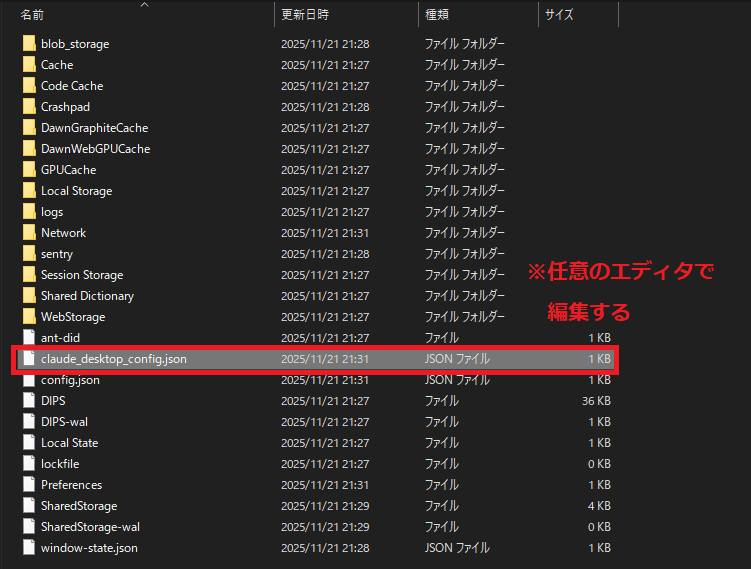
Task: Click the Shared Dictionary folder icon
Action: pos(29,296)
